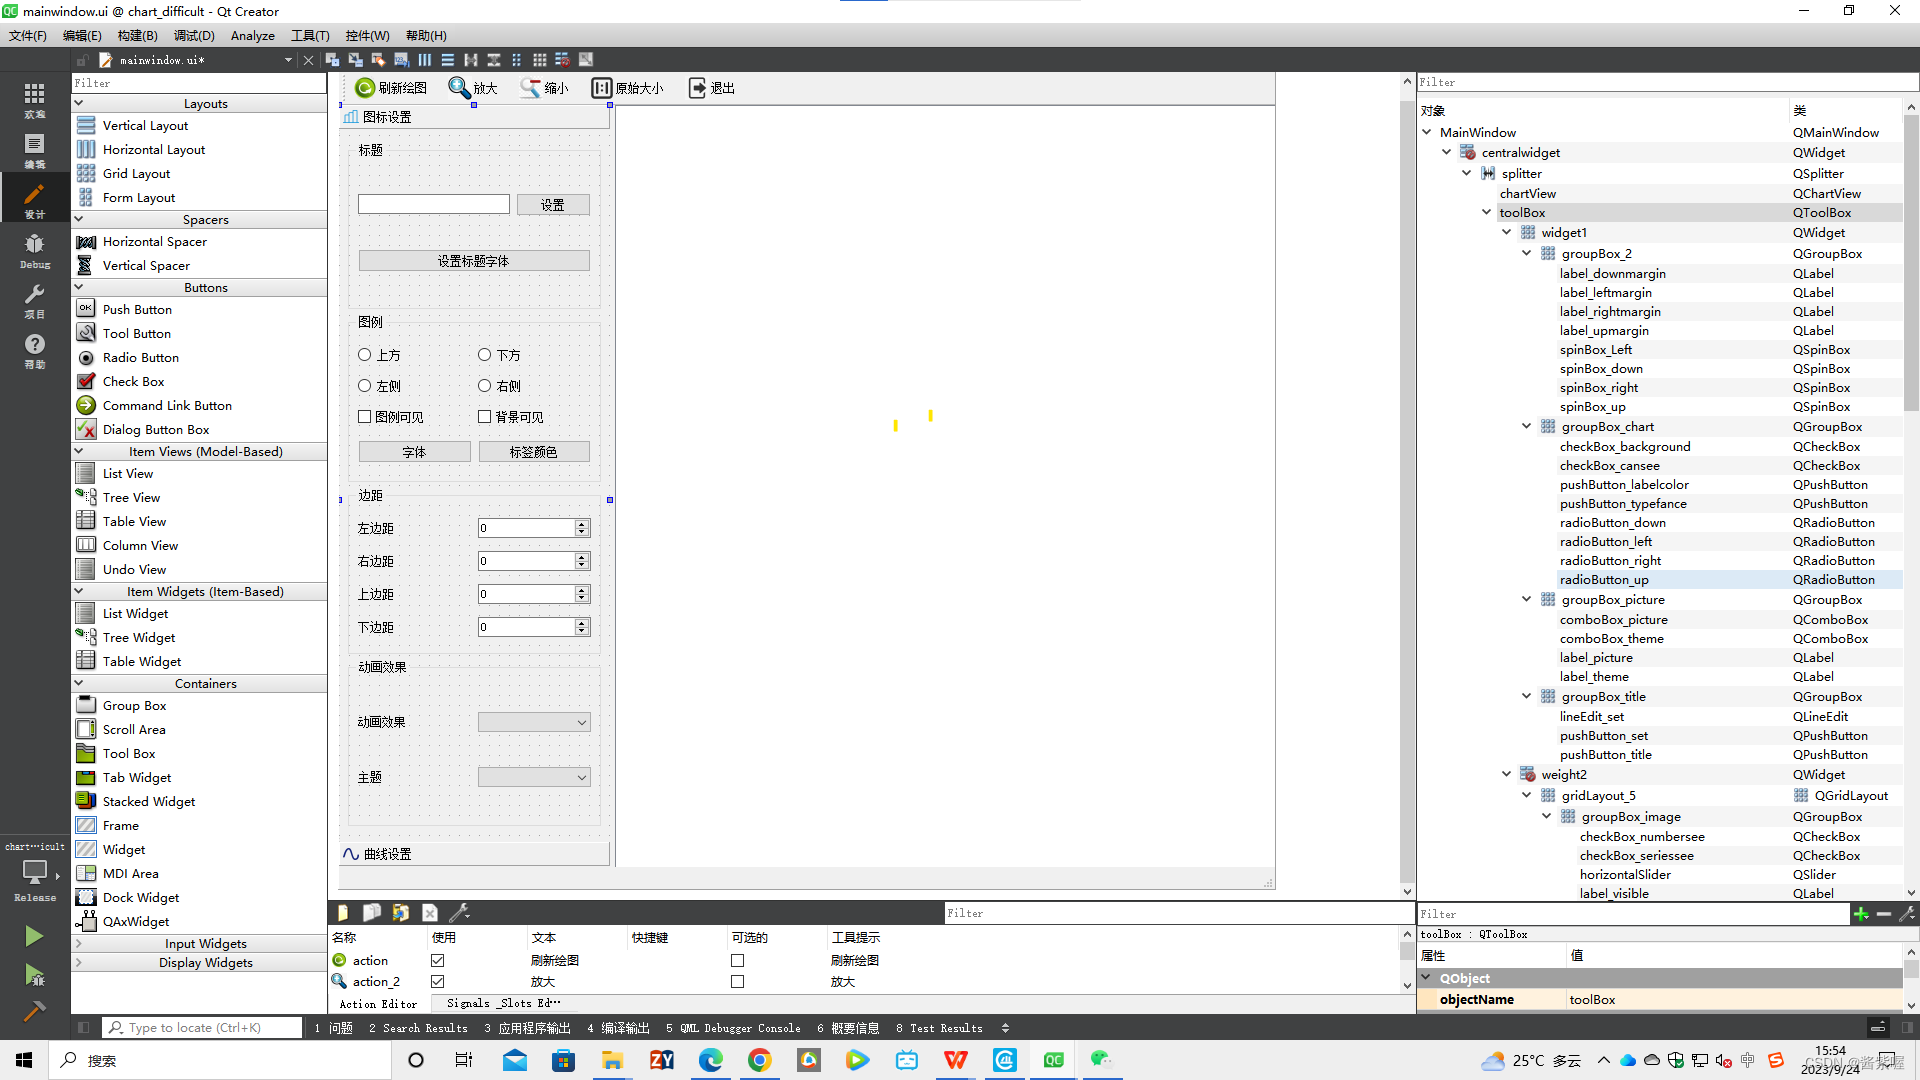Collapse the groupBox_chart tree node
This screenshot has height=1080, width=1920.
(x=1527, y=427)
